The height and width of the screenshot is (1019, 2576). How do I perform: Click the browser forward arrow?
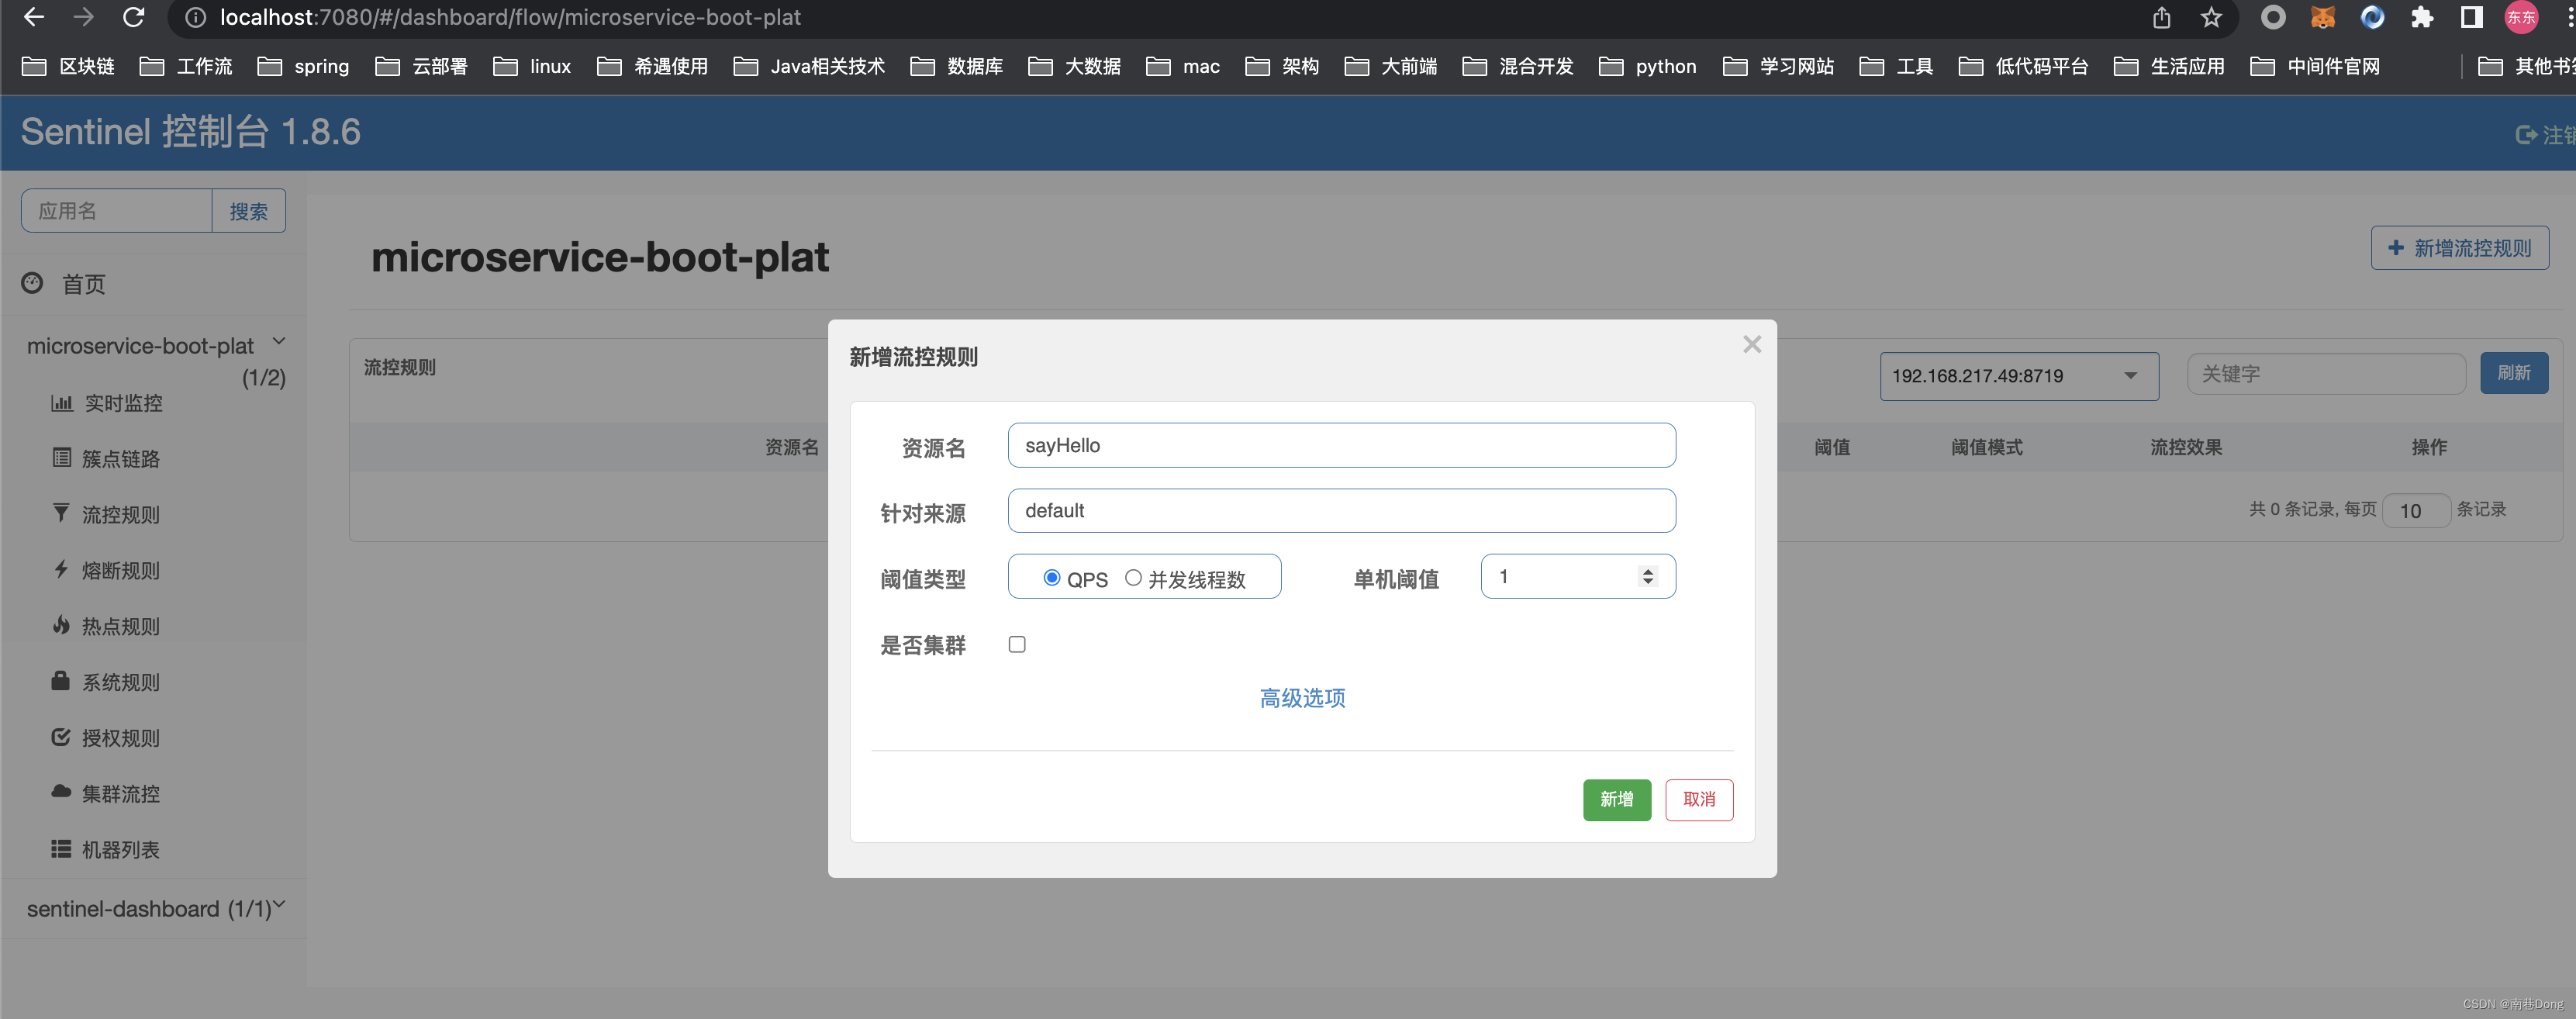tap(84, 17)
